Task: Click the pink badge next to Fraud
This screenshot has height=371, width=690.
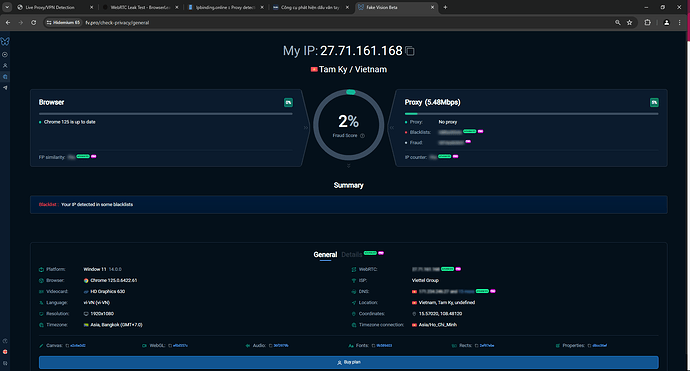Action: 468,142
